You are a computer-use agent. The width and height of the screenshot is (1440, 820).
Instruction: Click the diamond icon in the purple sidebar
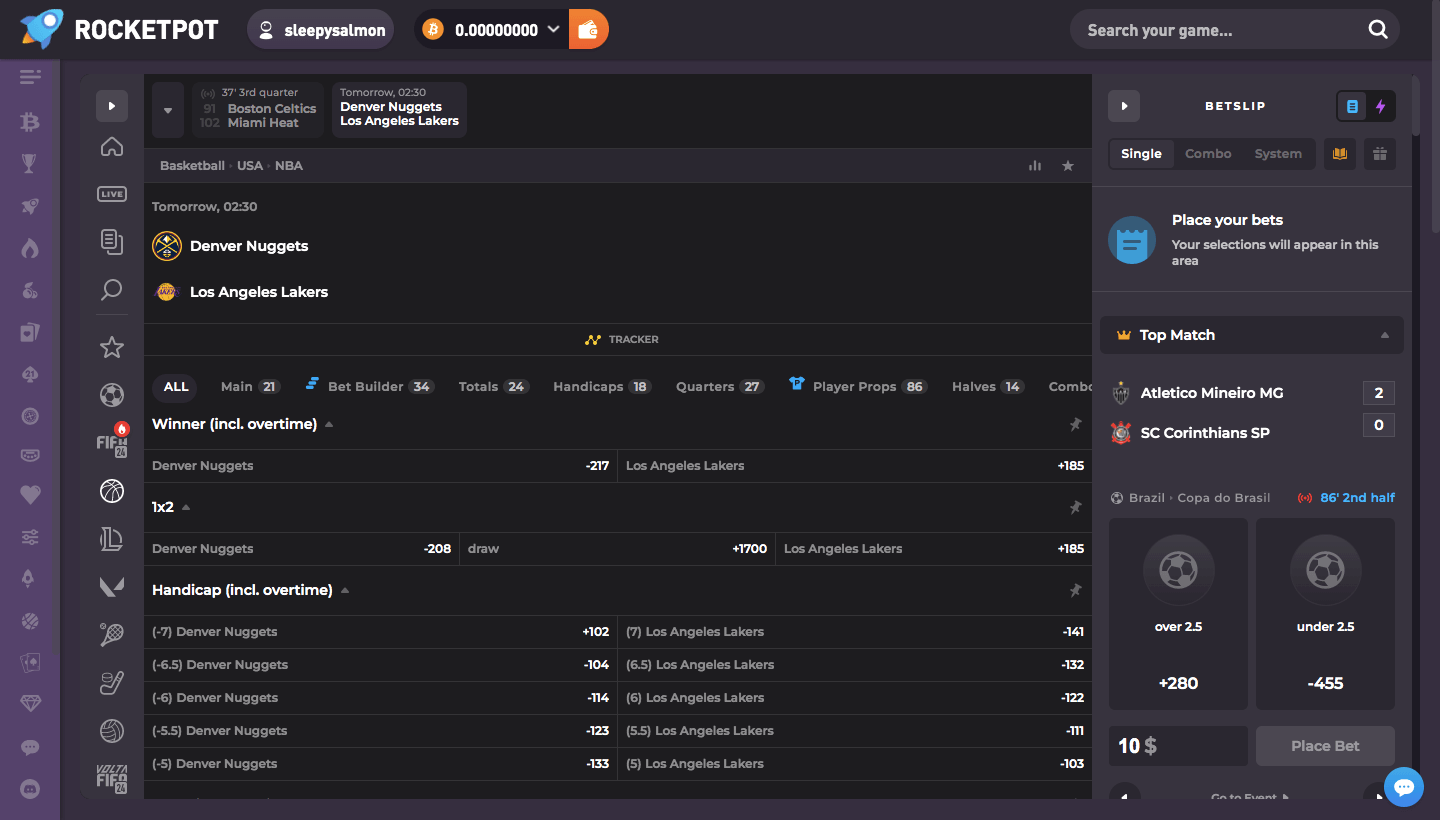pyautogui.click(x=30, y=703)
